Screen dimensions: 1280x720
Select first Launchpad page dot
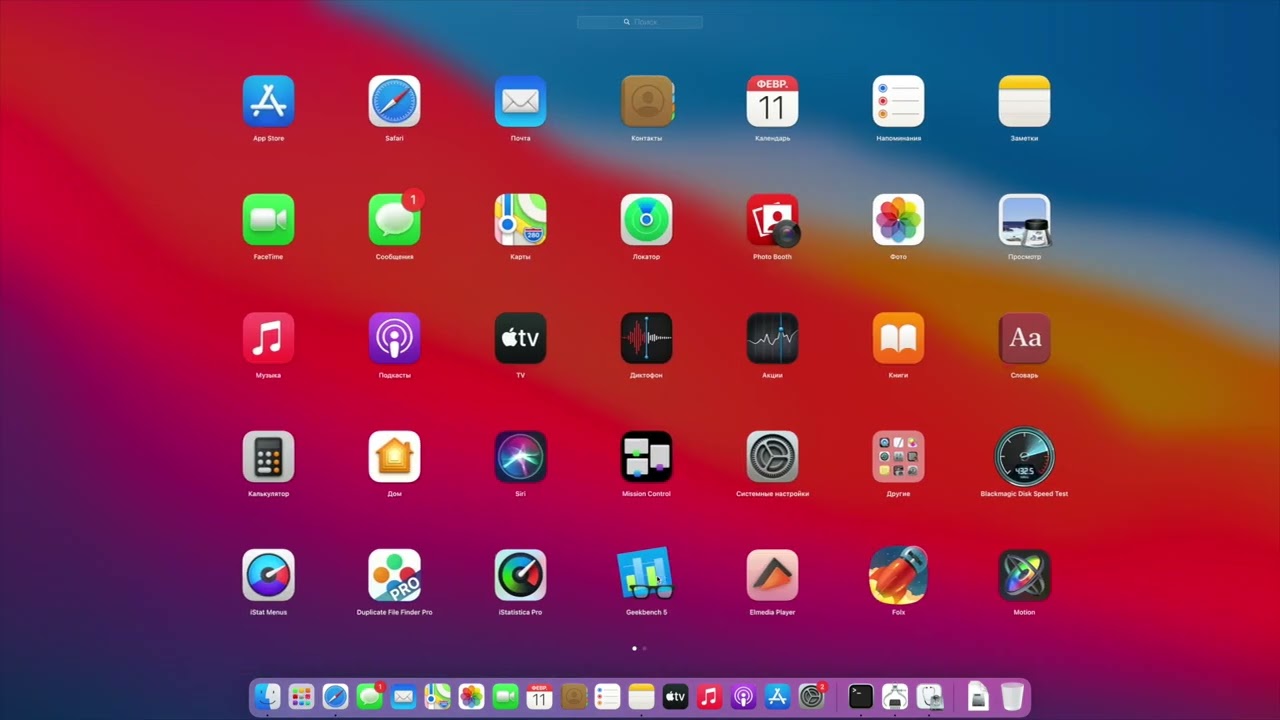pos(634,648)
